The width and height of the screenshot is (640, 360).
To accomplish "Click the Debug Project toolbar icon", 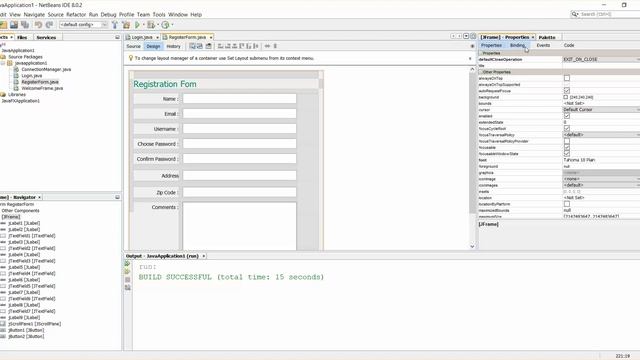I will (x=151, y=25).
